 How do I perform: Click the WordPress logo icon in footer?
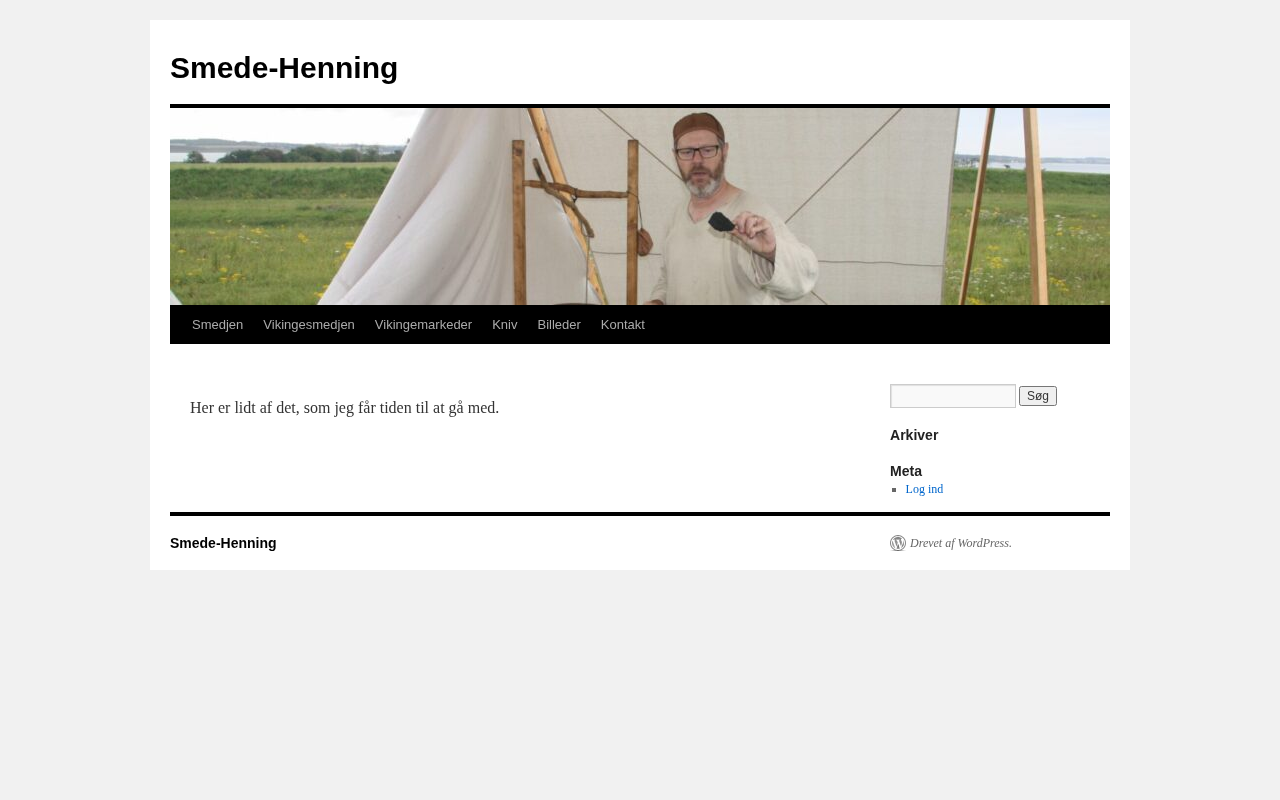click(x=898, y=543)
